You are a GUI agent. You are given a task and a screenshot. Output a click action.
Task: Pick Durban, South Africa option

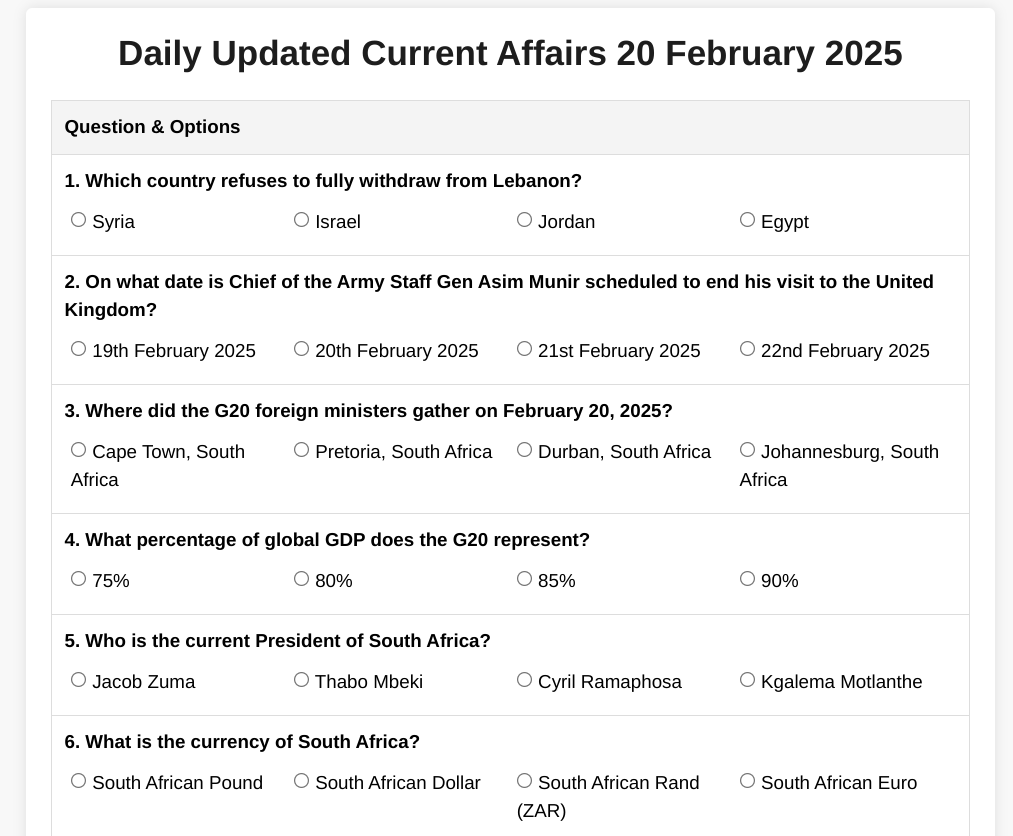coord(525,450)
